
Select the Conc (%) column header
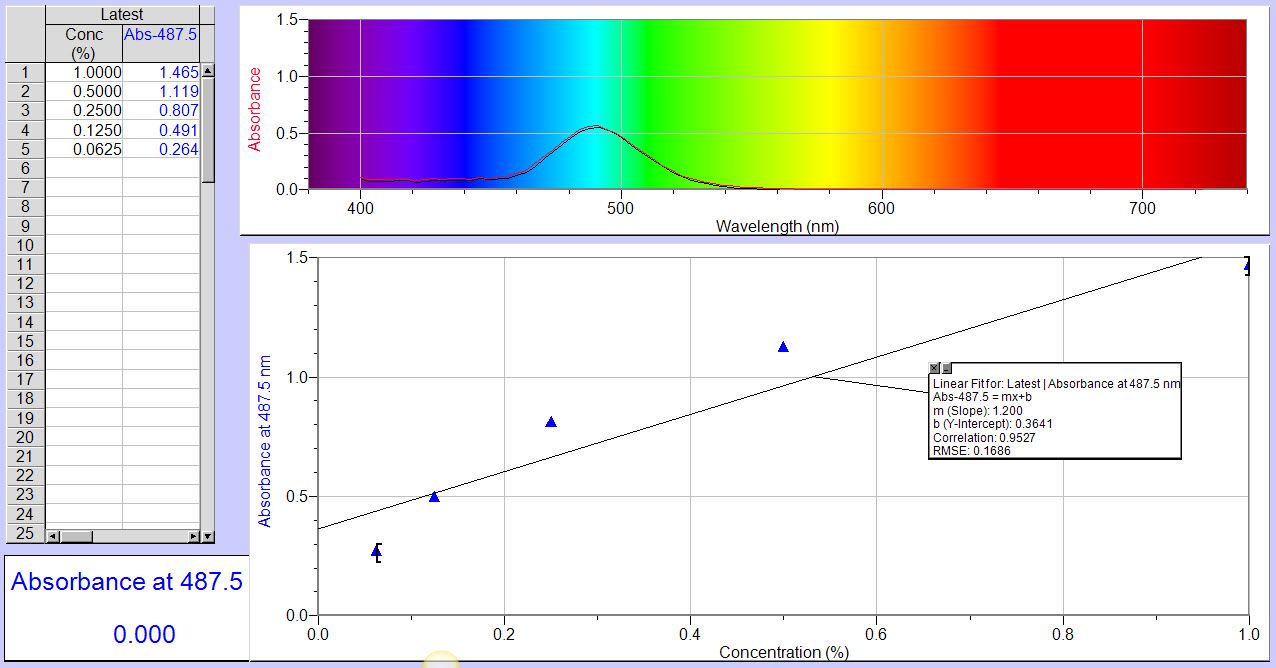(x=85, y=40)
